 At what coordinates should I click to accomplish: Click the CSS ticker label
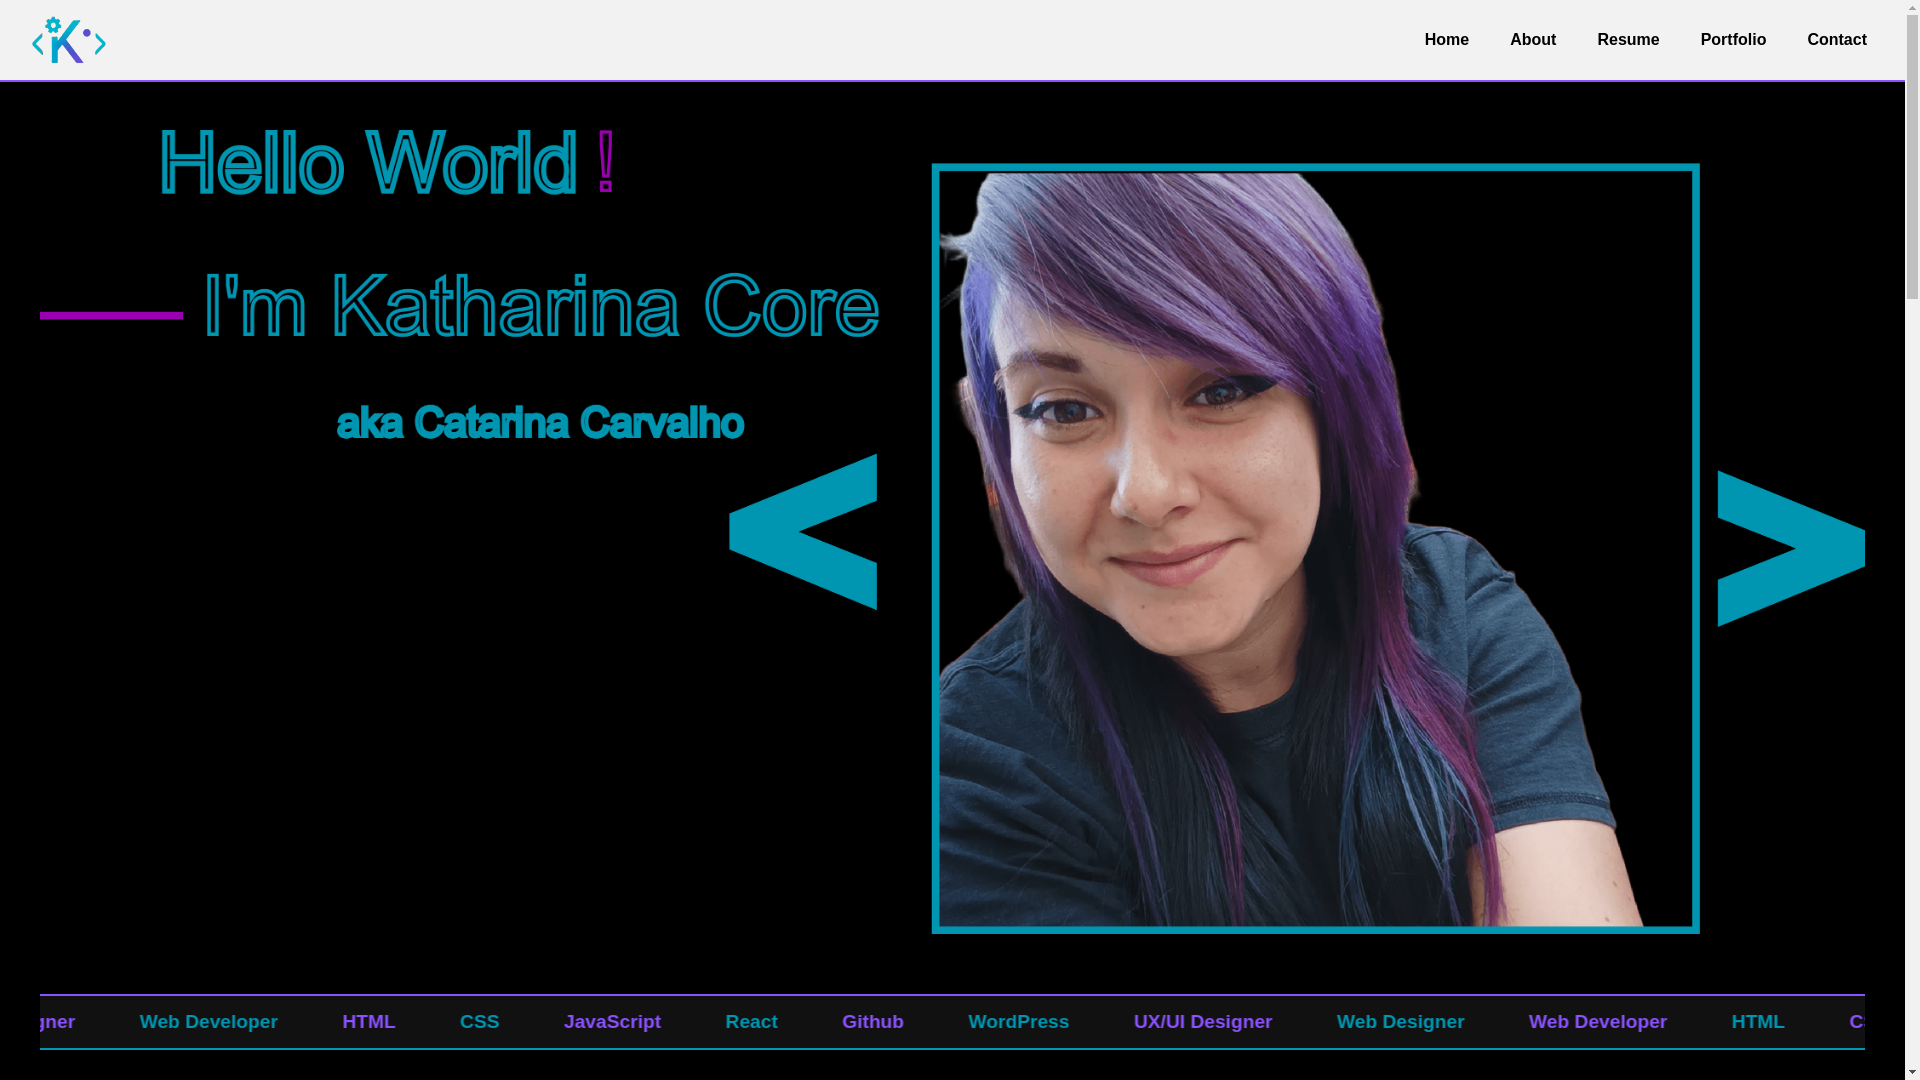point(479,1022)
